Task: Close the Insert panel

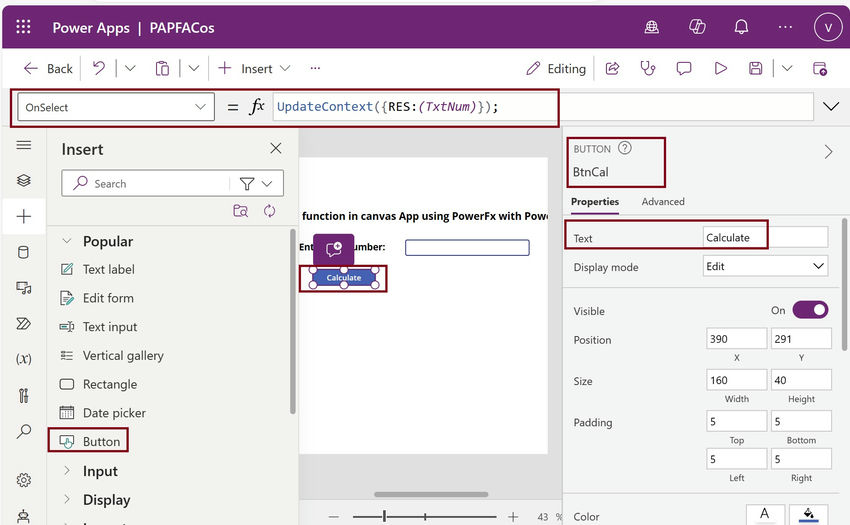Action: click(x=276, y=148)
